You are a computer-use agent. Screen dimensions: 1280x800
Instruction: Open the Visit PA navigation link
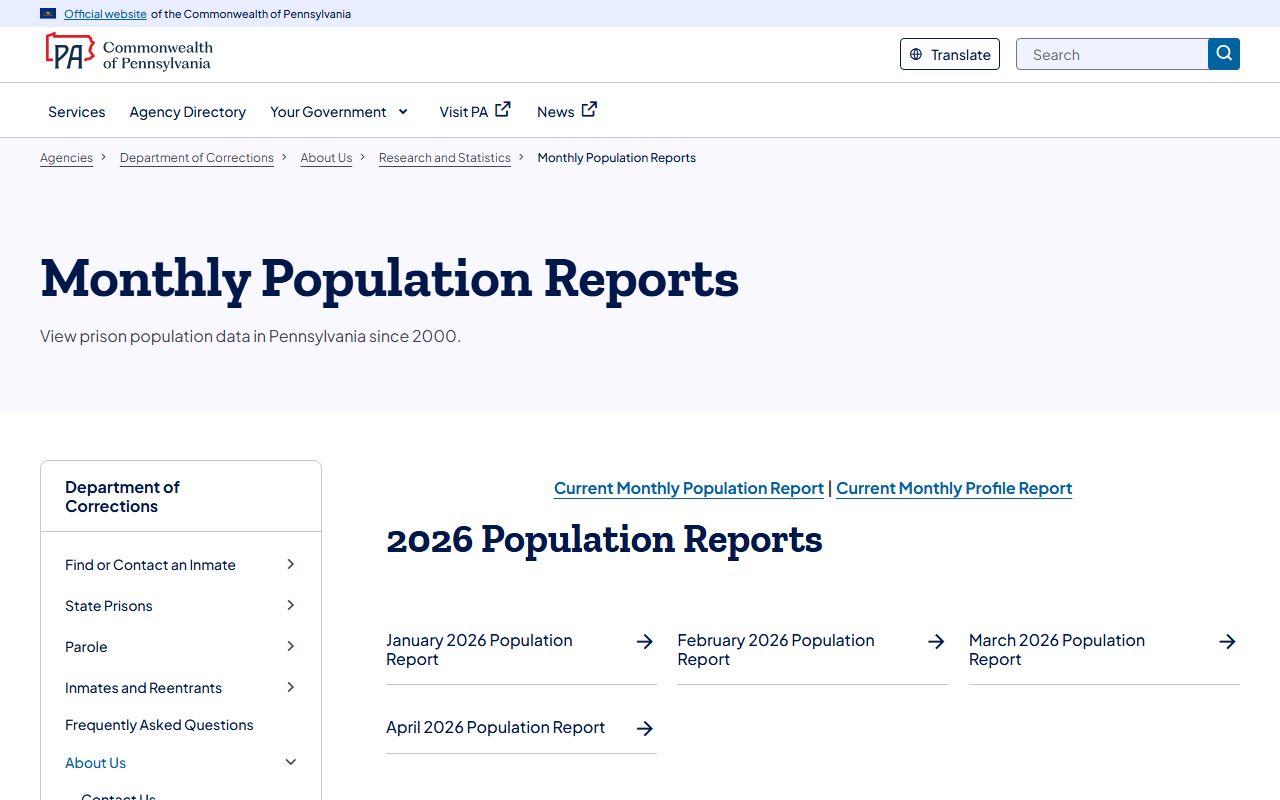pos(464,112)
